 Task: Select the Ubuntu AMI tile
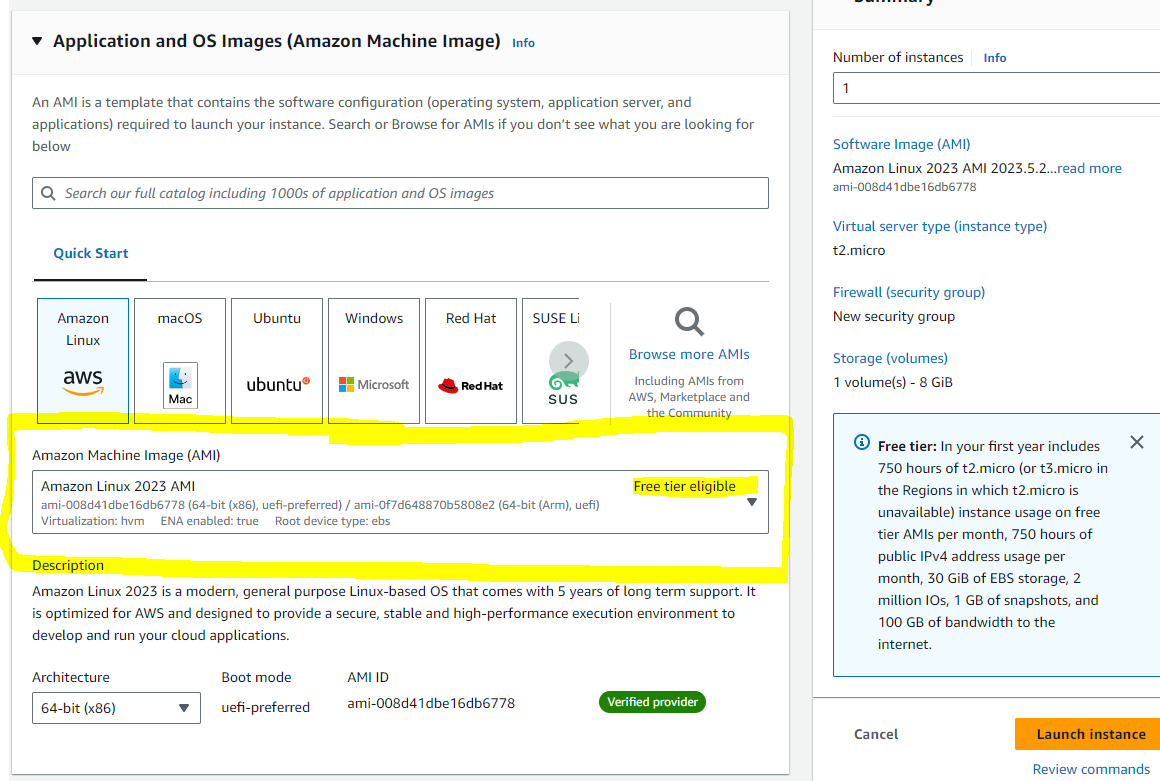click(x=277, y=360)
